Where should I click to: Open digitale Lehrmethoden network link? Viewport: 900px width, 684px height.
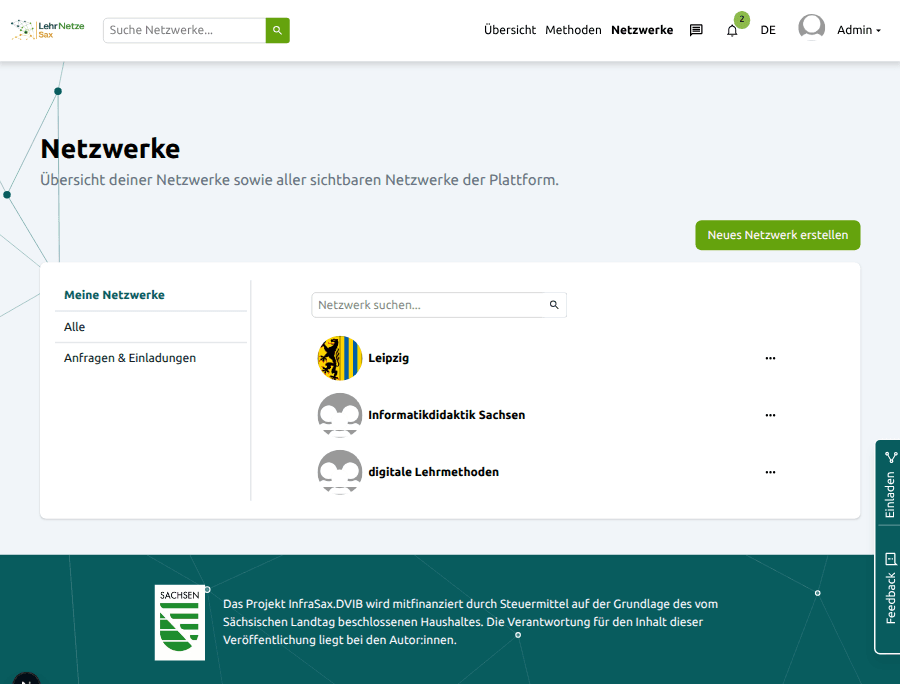tap(433, 472)
